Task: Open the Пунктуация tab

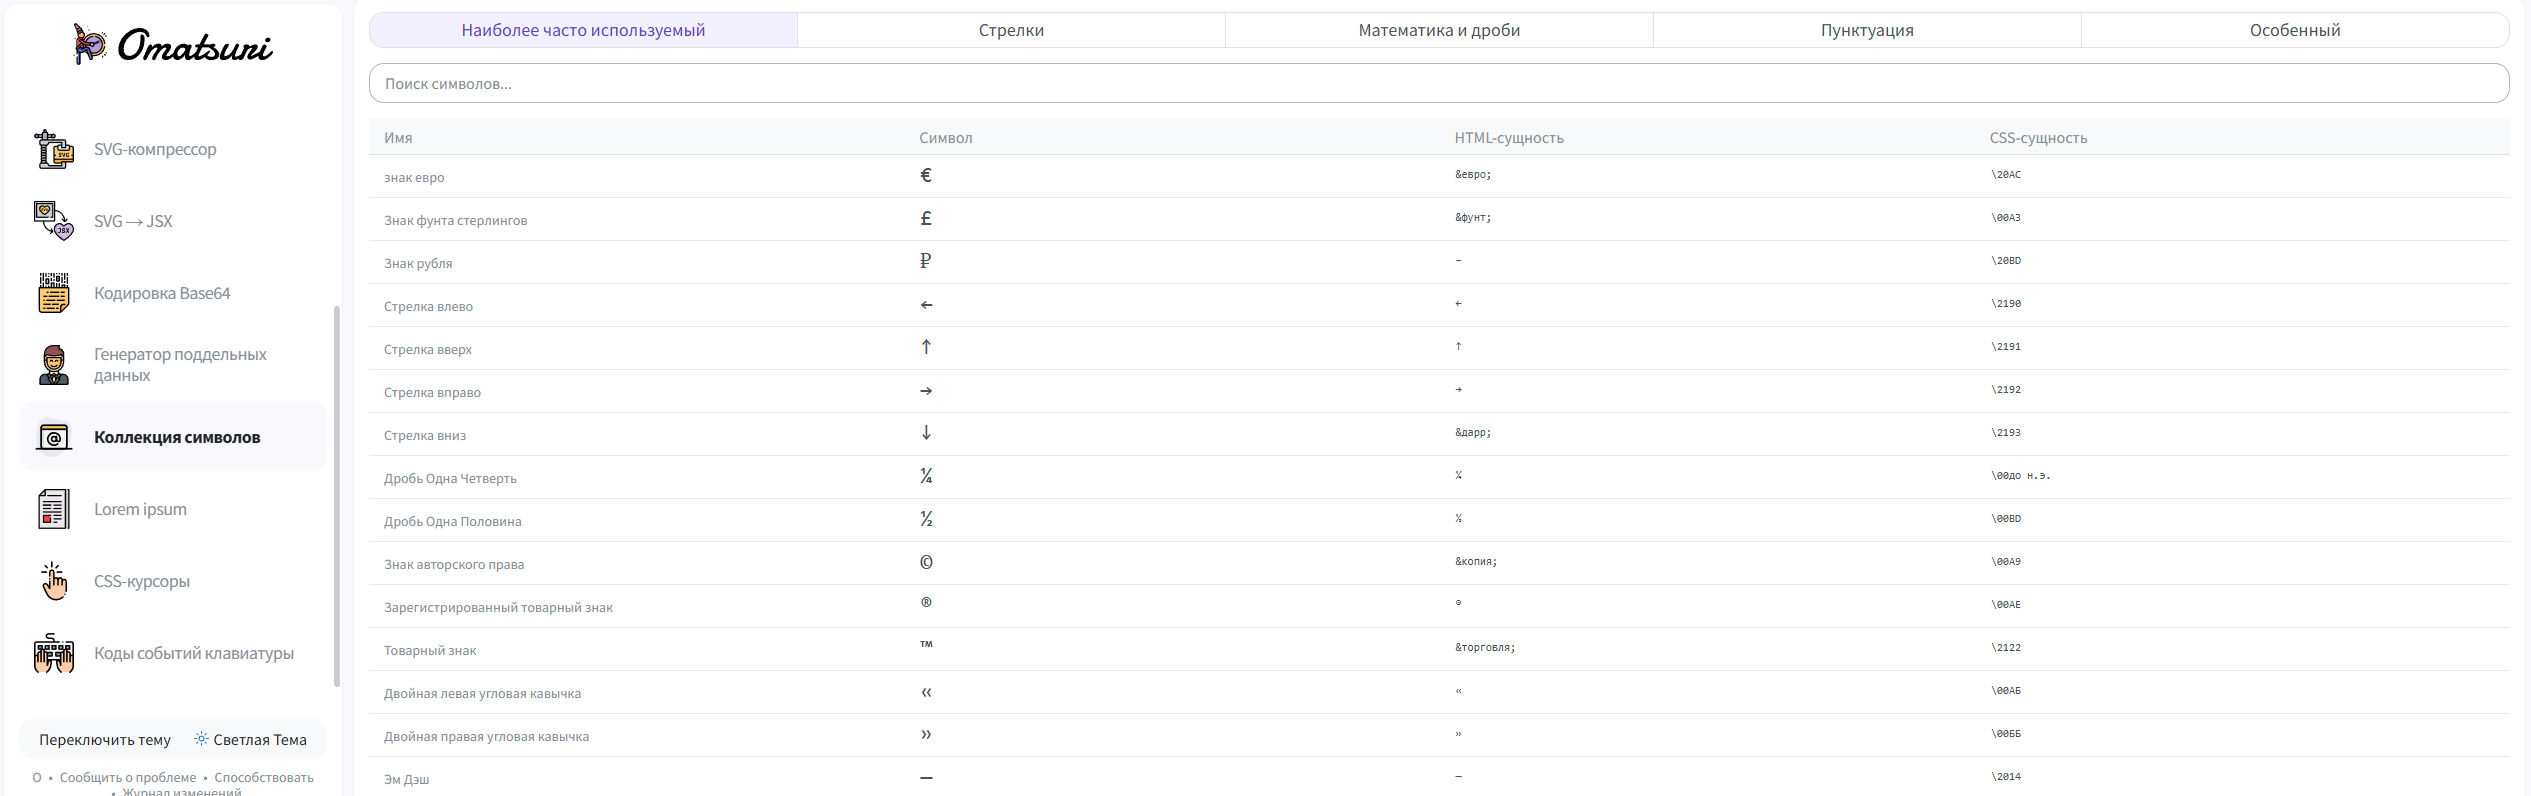Action: 1867,30
